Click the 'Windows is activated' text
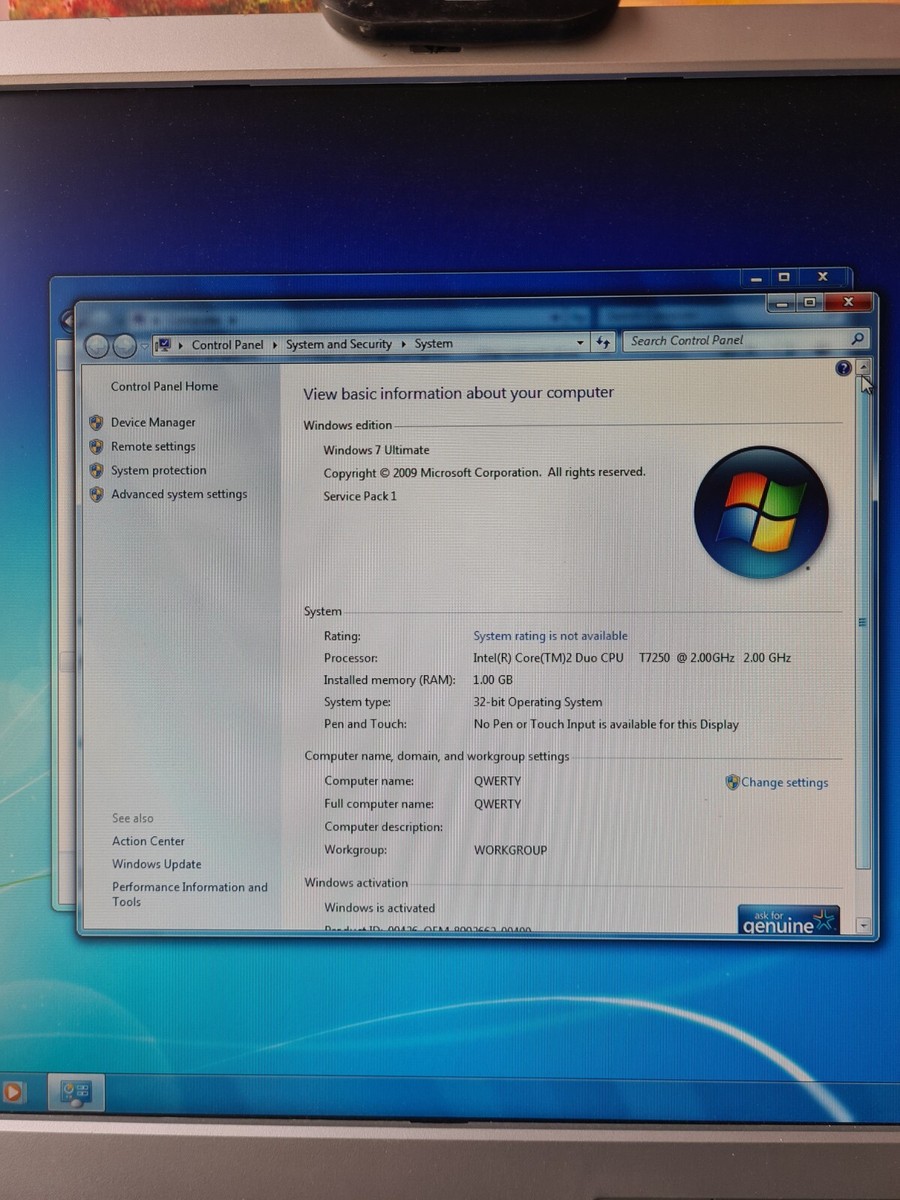Image resolution: width=900 pixels, height=1200 pixels. pos(379,908)
